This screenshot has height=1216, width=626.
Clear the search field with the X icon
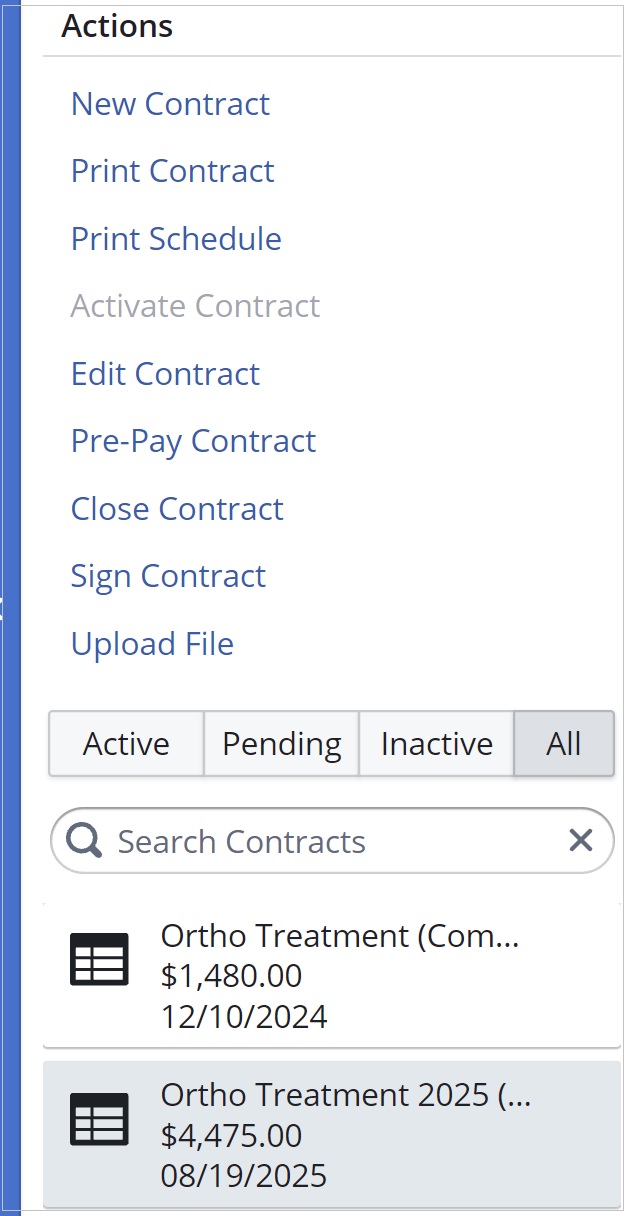point(581,840)
